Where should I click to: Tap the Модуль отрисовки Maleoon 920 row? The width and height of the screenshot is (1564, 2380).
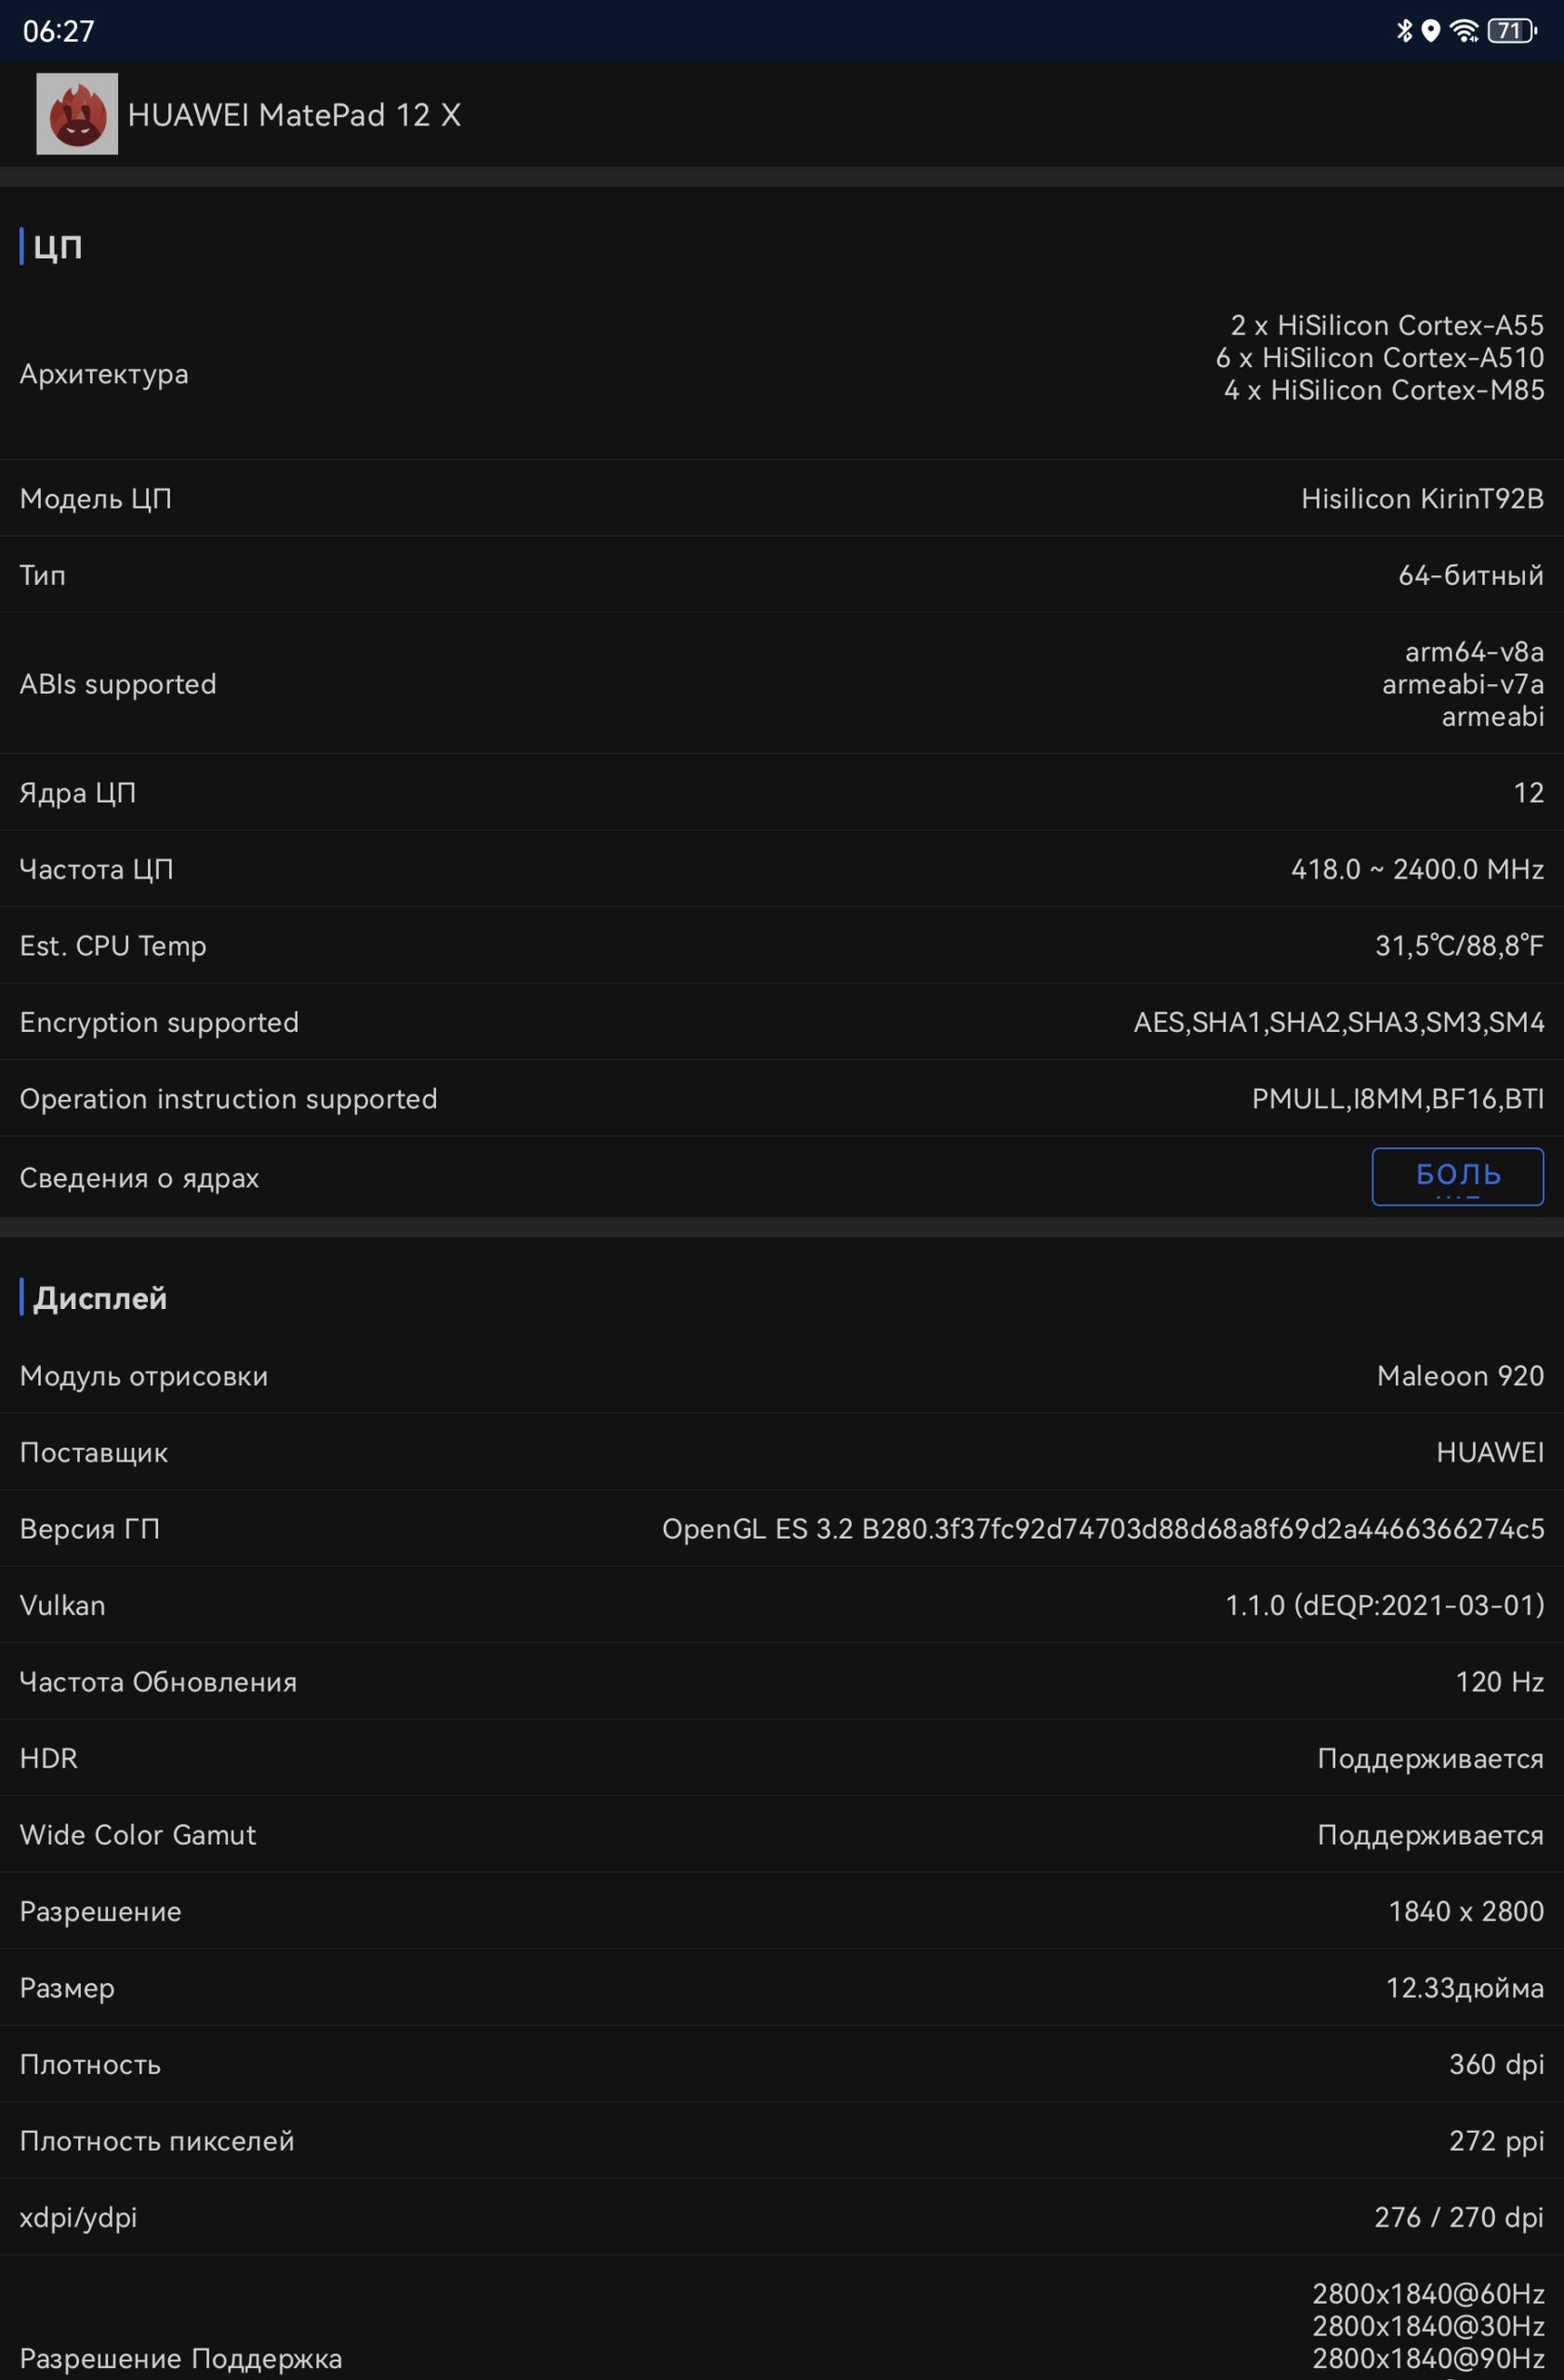(782, 1376)
